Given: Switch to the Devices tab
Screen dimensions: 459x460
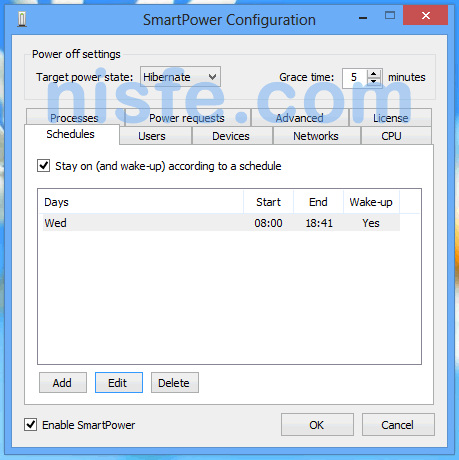Looking at the screenshot, I should (x=232, y=136).
